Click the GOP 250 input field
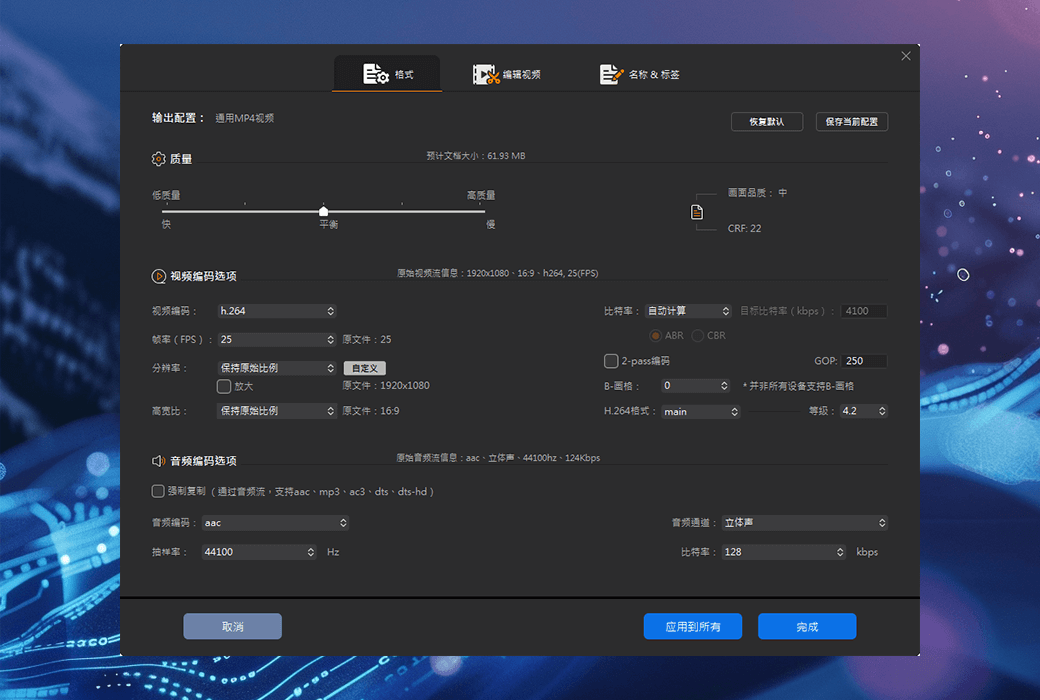1040x700 pixels. 864,361
